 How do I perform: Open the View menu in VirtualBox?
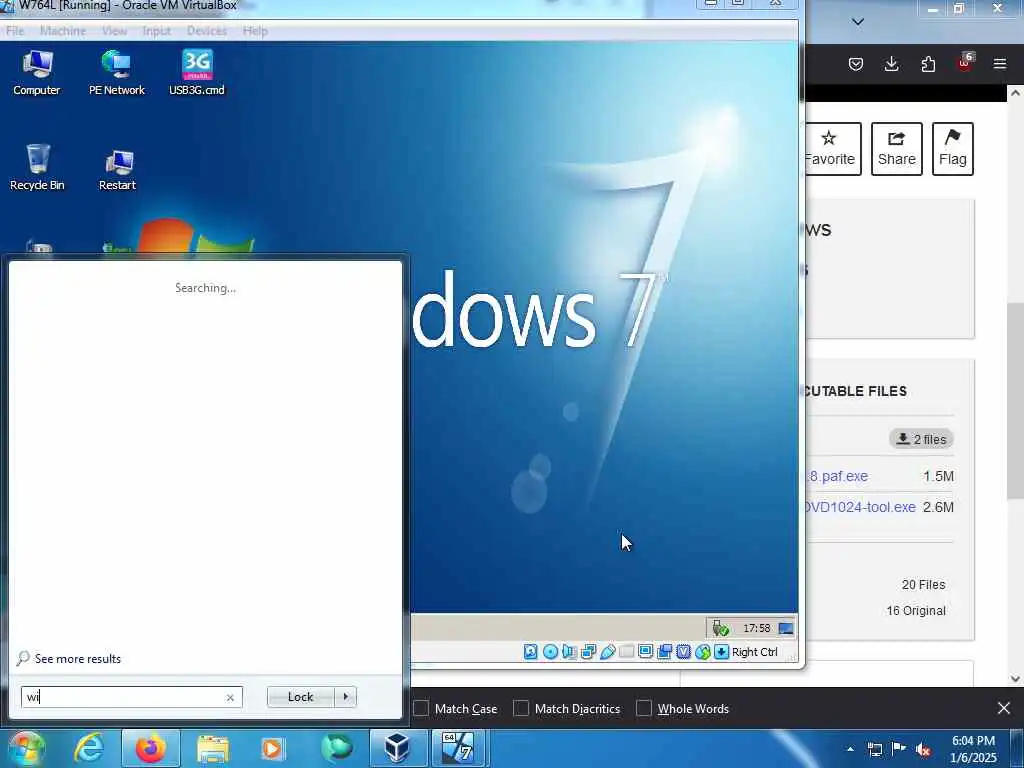tap(114, 31)
